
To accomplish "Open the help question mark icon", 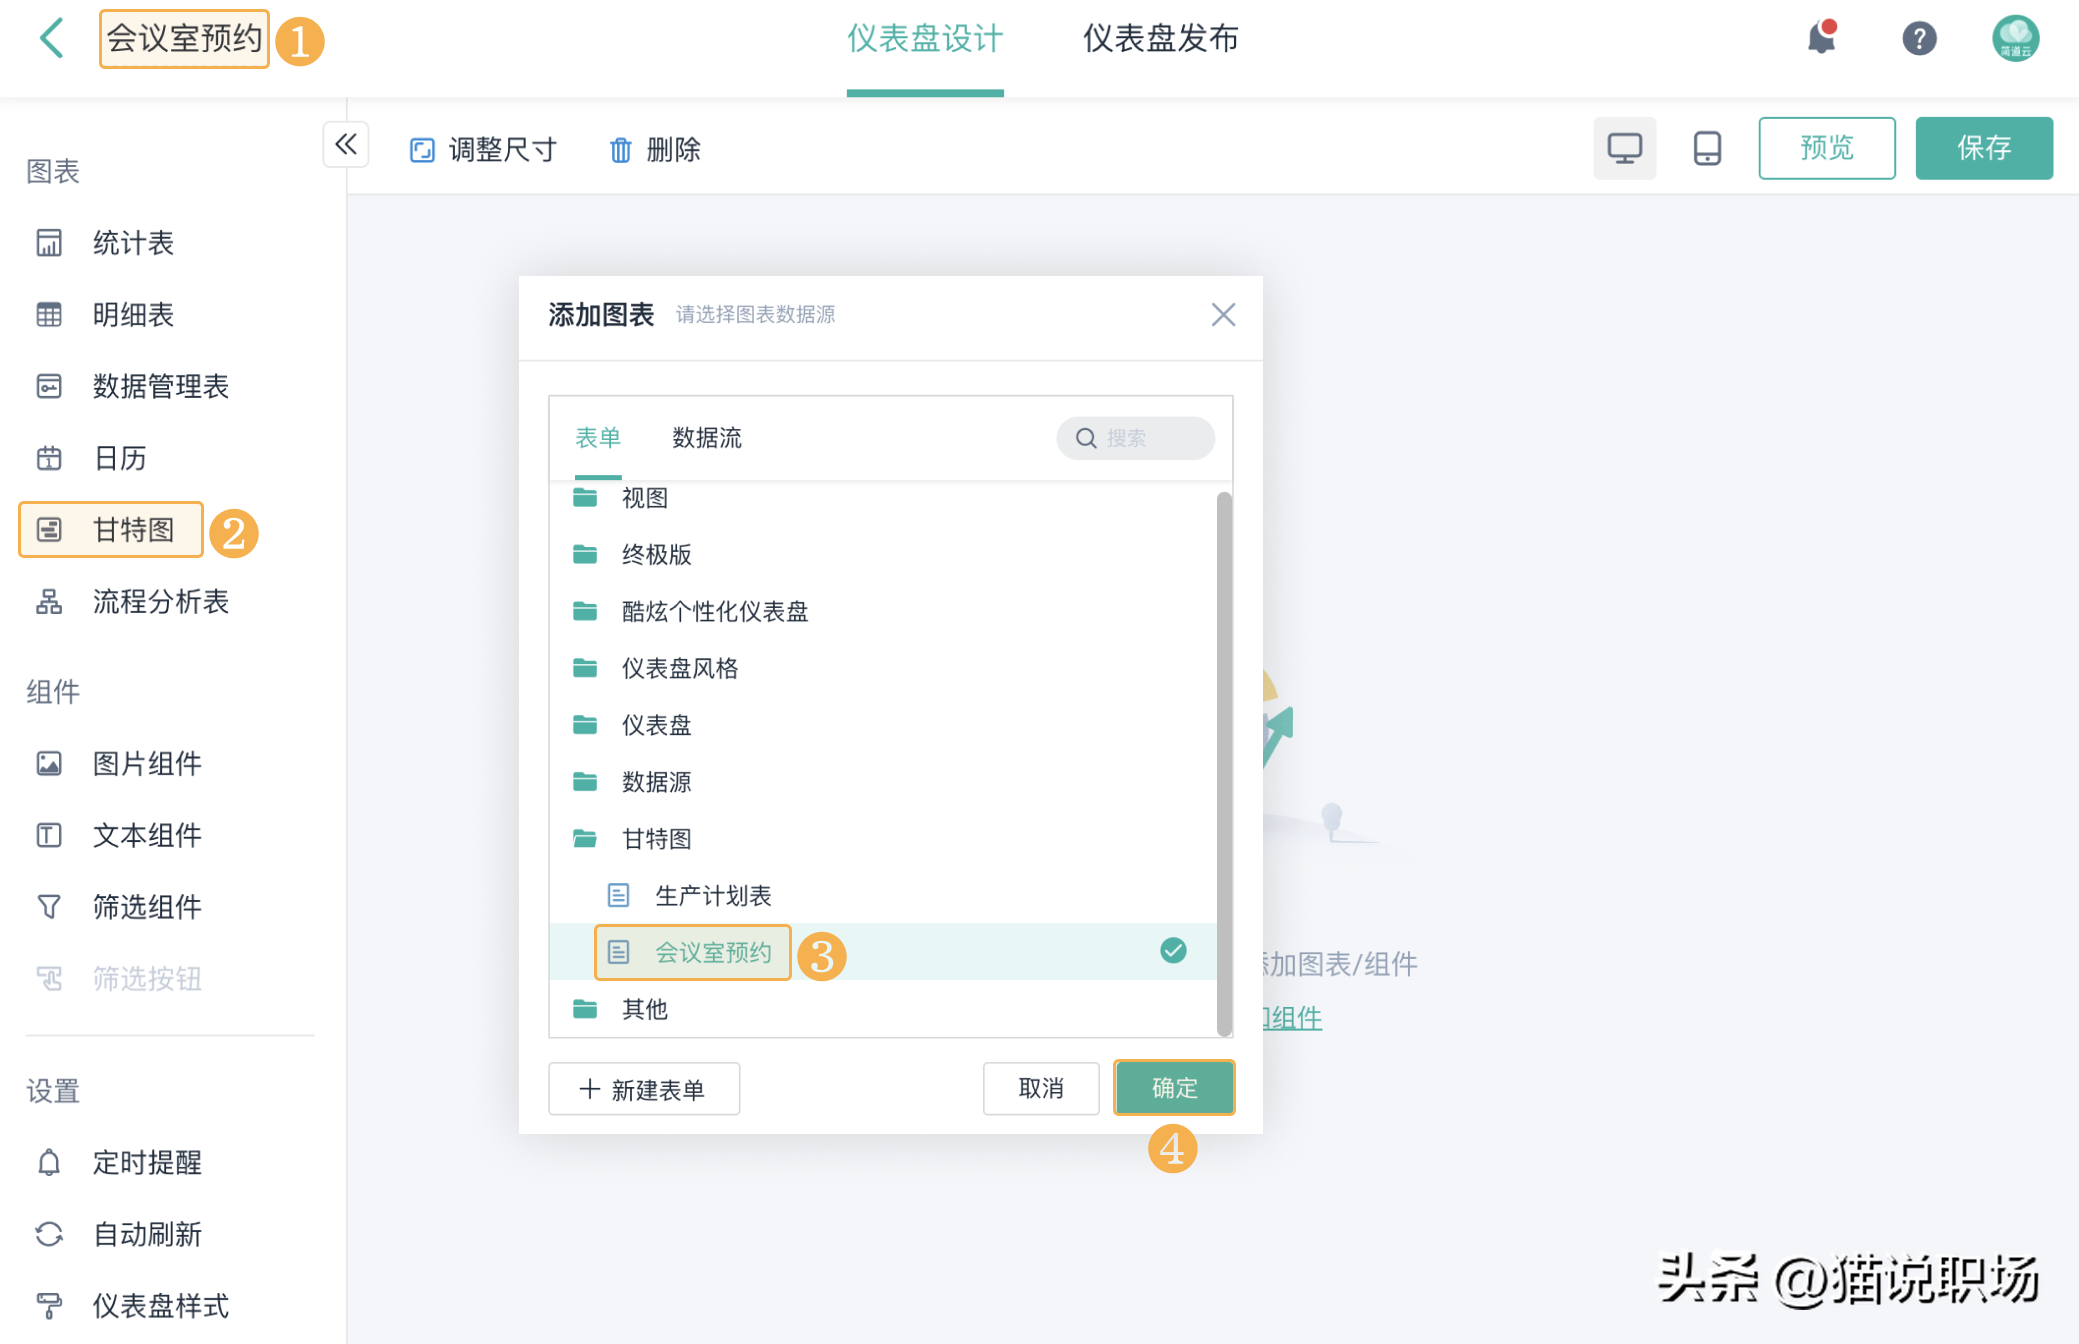I will click(1918, 38).
